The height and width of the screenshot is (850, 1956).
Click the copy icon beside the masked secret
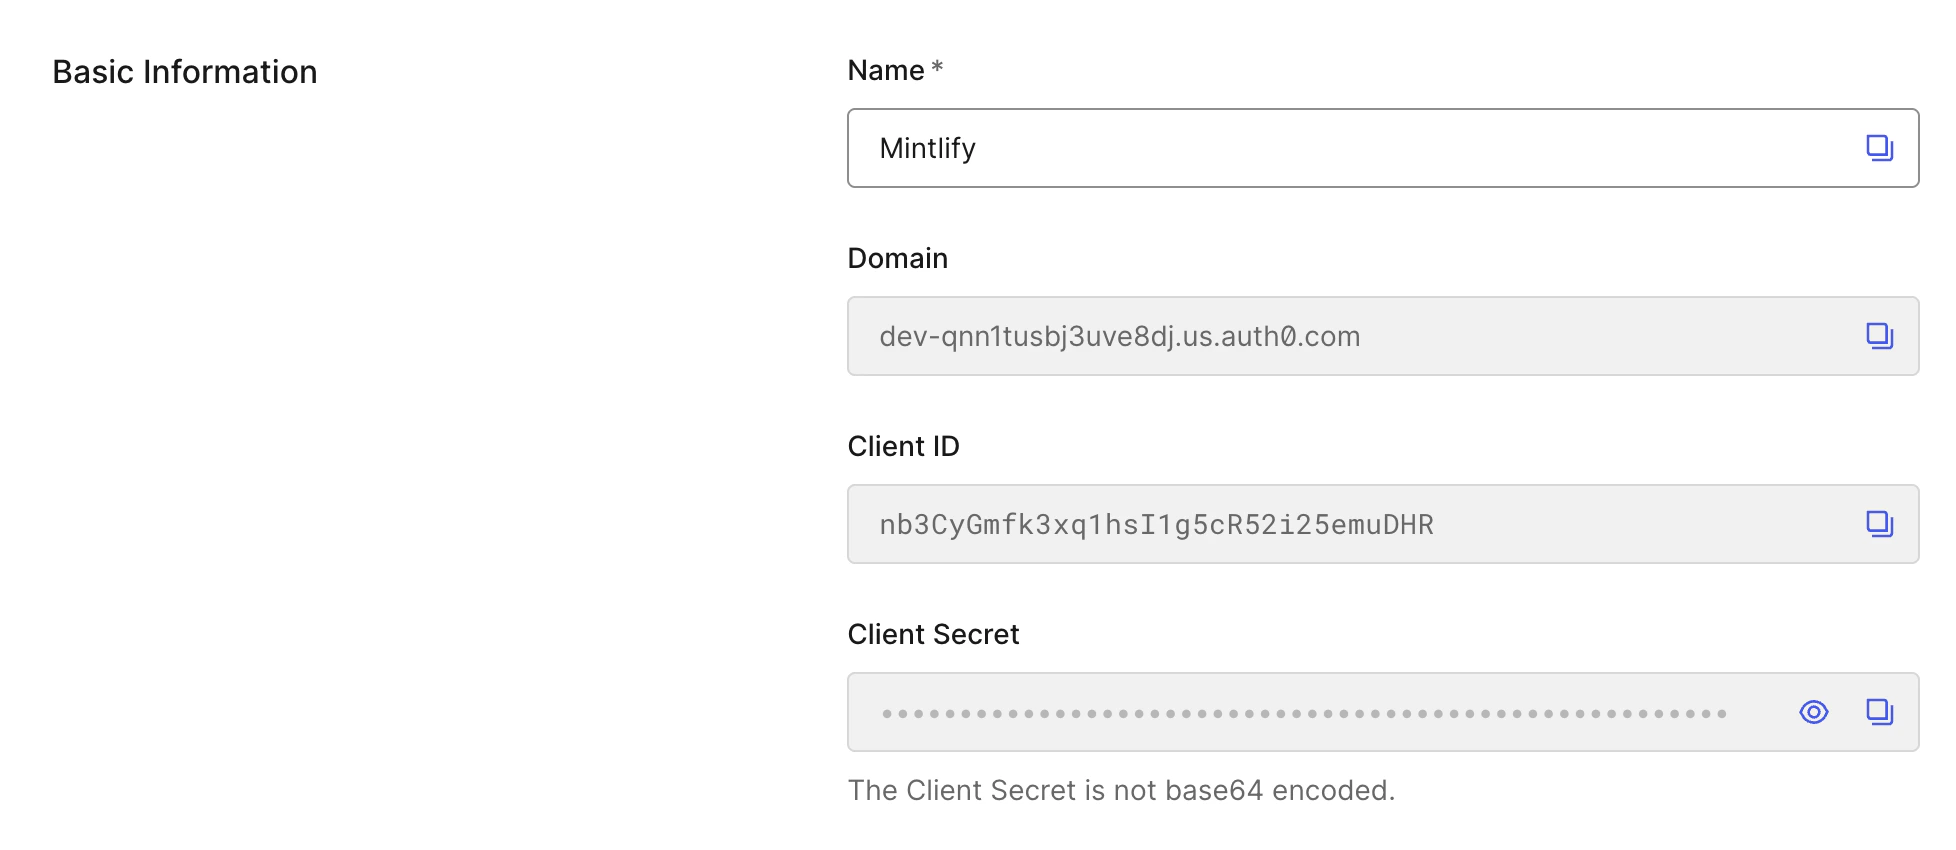[1879, 711]
